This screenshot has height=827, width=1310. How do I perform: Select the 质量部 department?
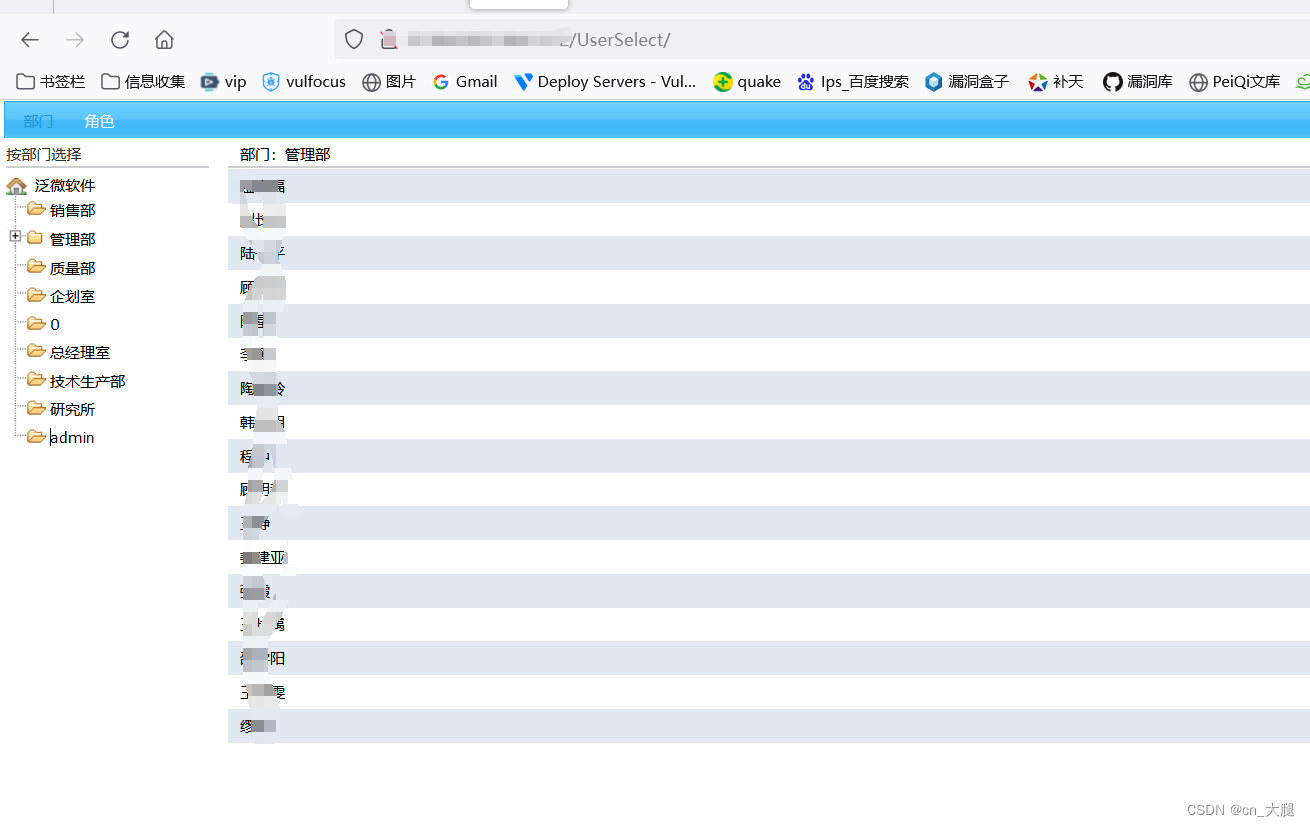click(73, 269)
